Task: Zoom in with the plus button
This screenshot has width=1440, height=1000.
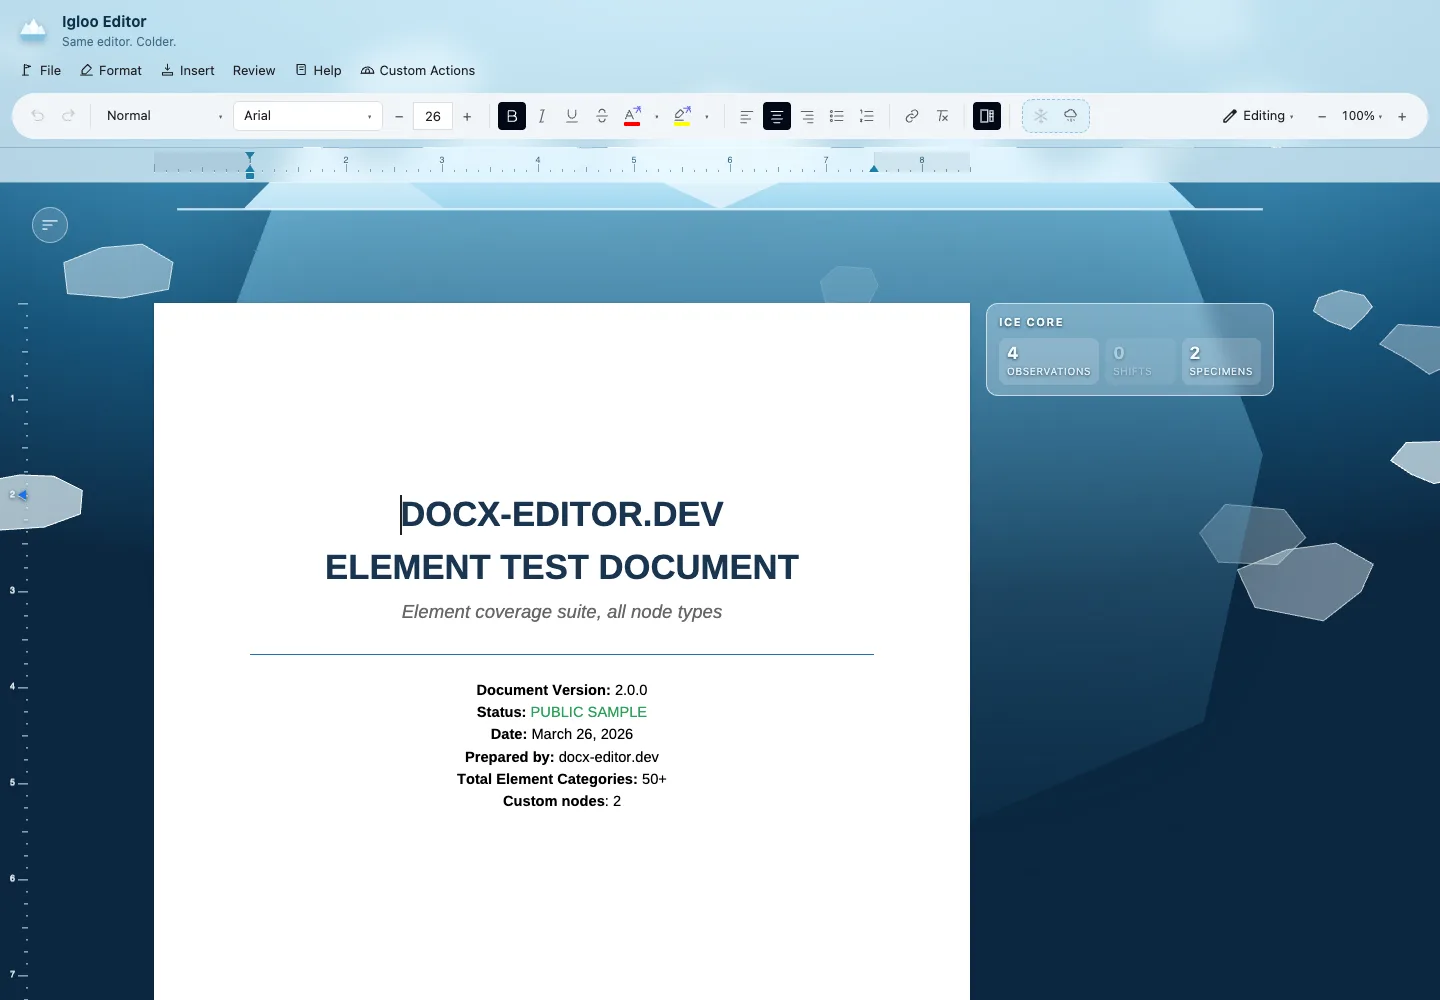Action: point(1402,116)
